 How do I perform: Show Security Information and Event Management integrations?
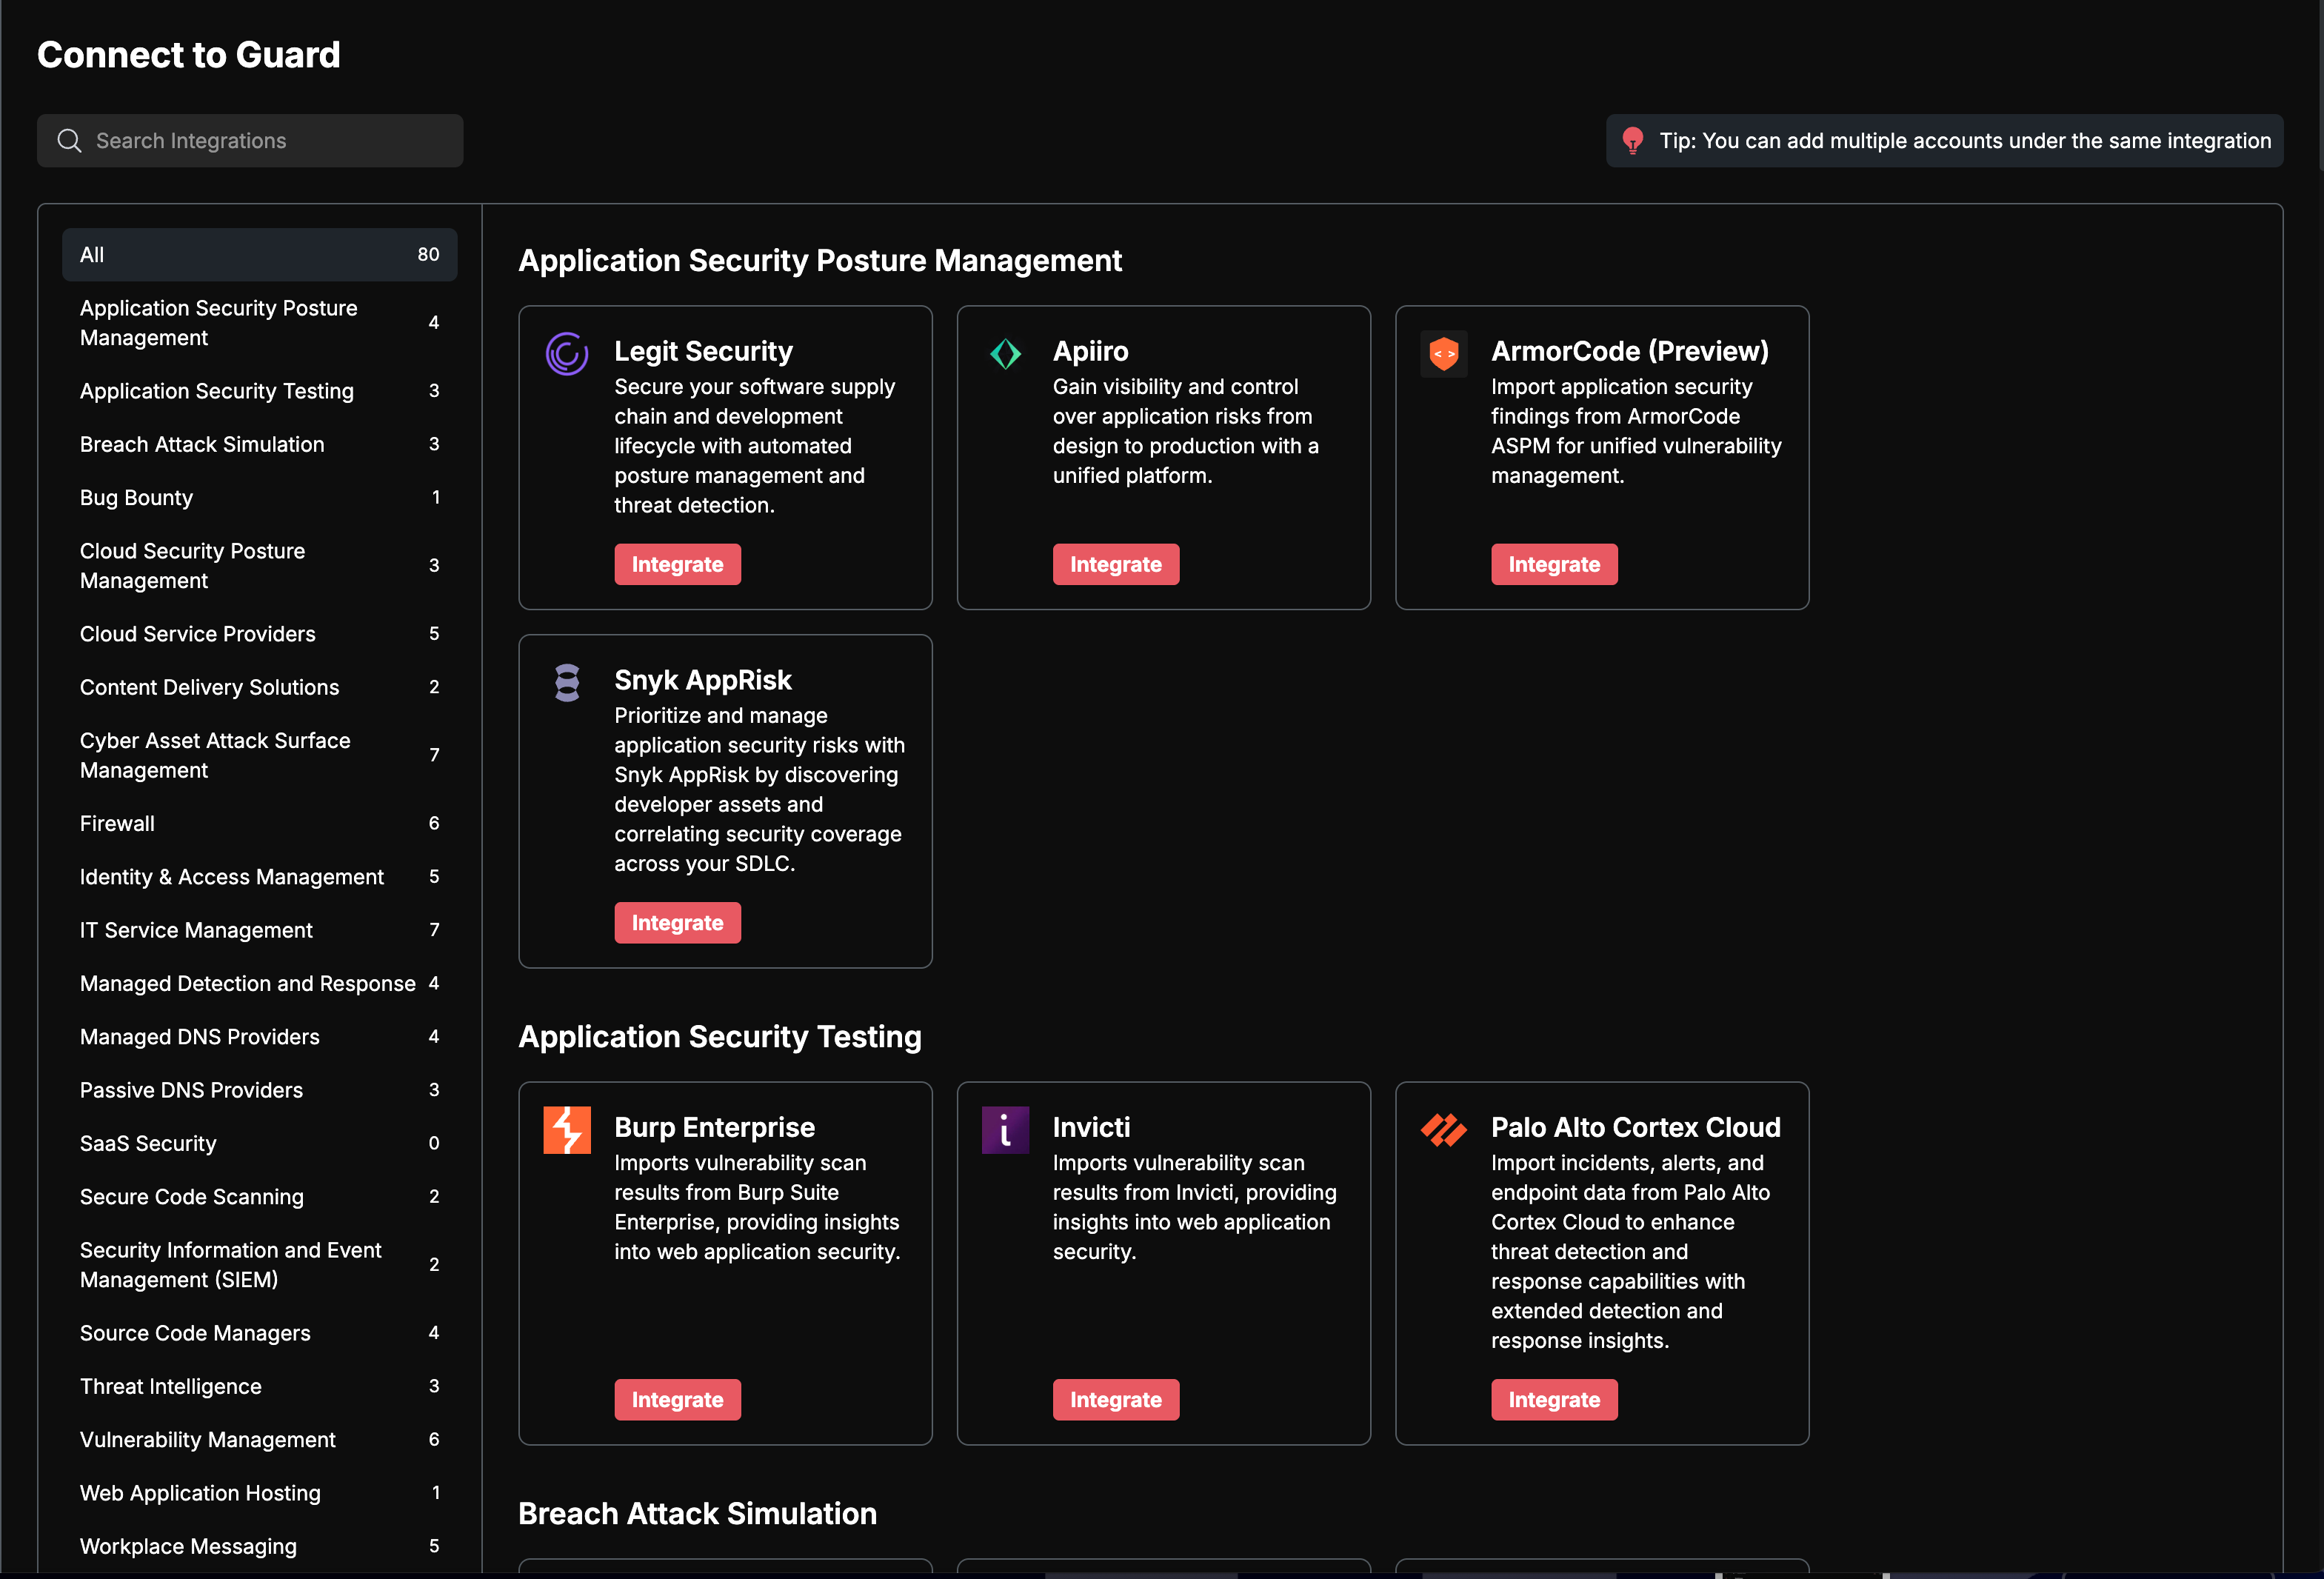tap(259, 1265)
